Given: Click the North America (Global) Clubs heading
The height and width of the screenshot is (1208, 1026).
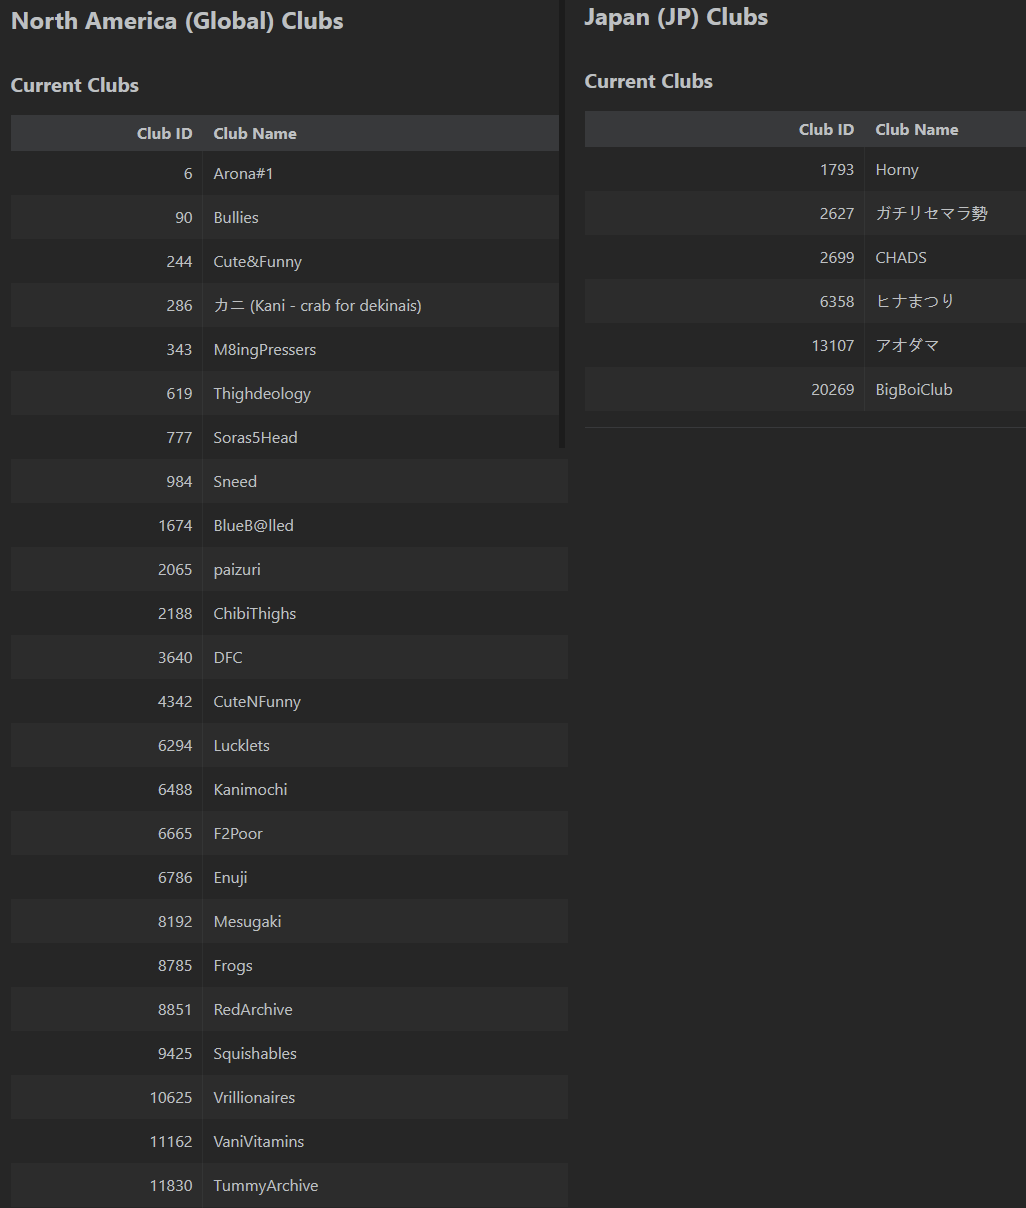Looking at the screenshot, I should tap(177, 21).
